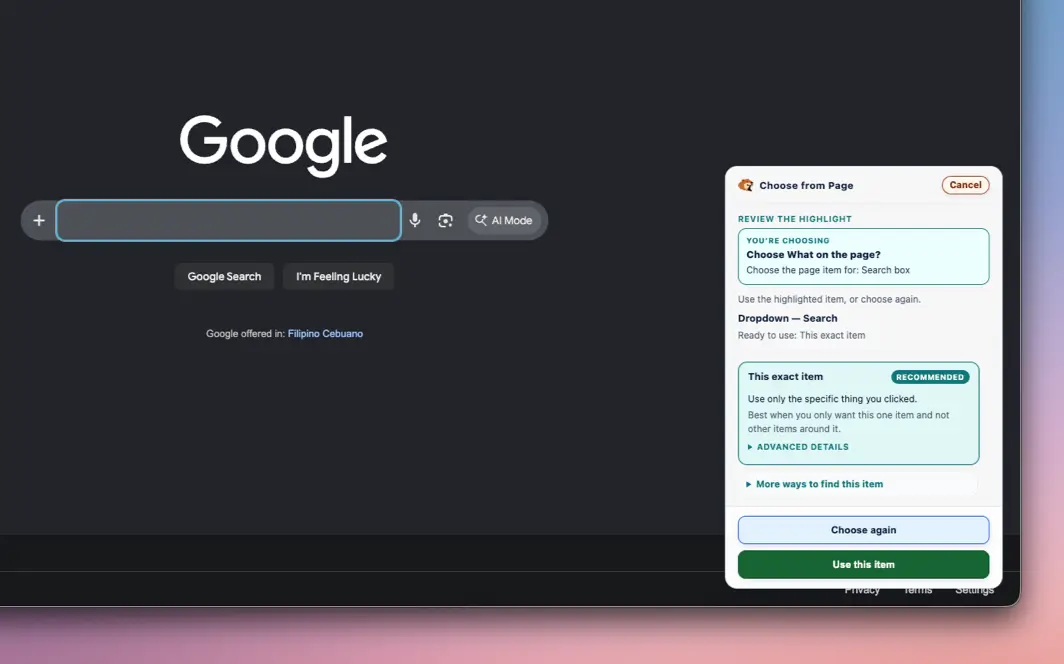The image size is (1064, 664).
Task: Start voice search with microphone icon
Action: pos(415,220)
